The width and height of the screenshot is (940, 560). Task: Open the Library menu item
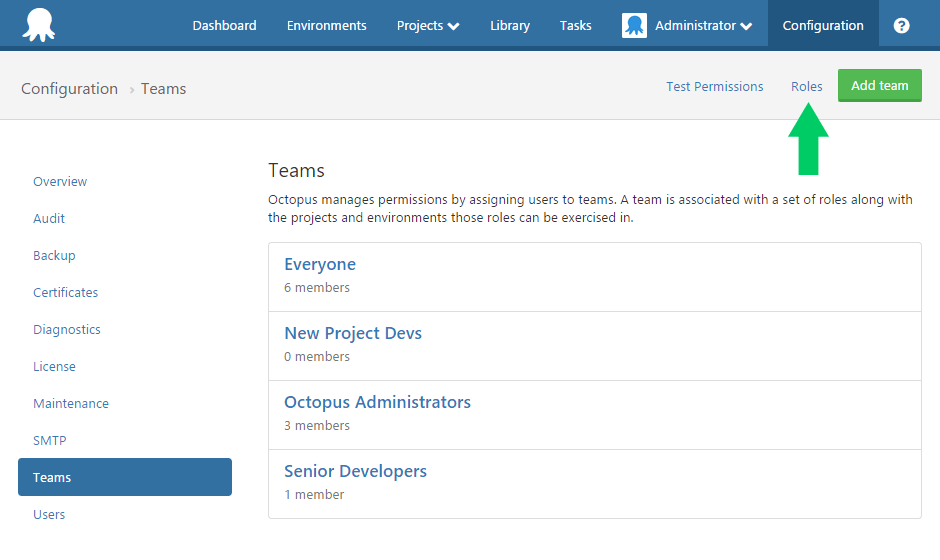[510, 25]
